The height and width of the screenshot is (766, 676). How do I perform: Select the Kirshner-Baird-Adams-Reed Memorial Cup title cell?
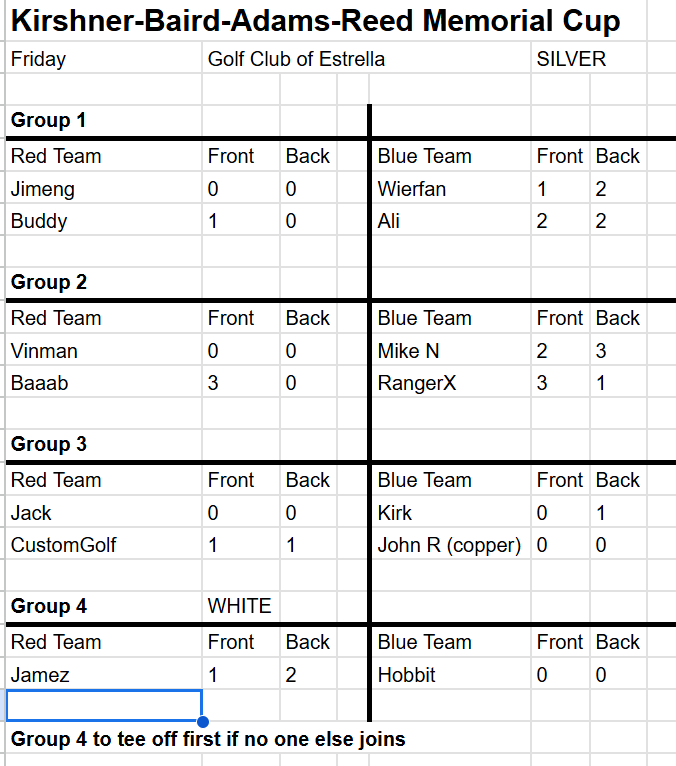tap(315, 21)
